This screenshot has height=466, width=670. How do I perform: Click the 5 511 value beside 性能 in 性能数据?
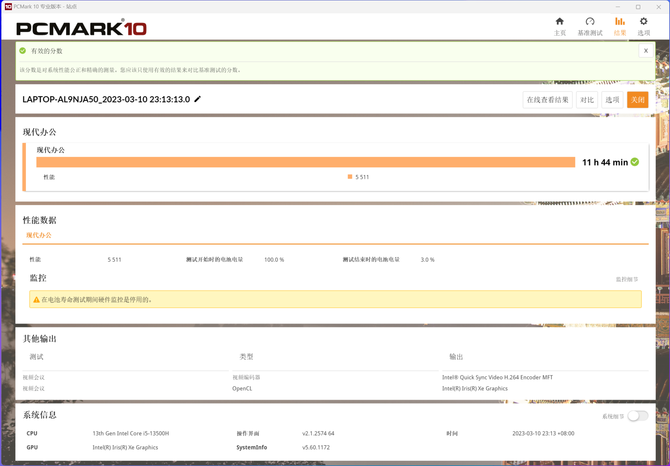click(114, 260)
